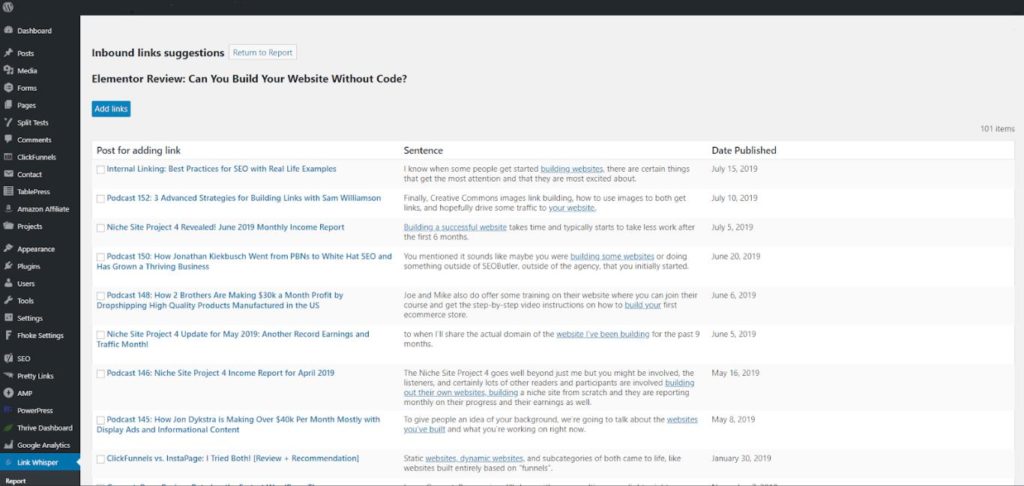This screenshot has height=486, width=1024.
Task: Open Podcast 146 Income Report post link
Action: tap(221, 373)
